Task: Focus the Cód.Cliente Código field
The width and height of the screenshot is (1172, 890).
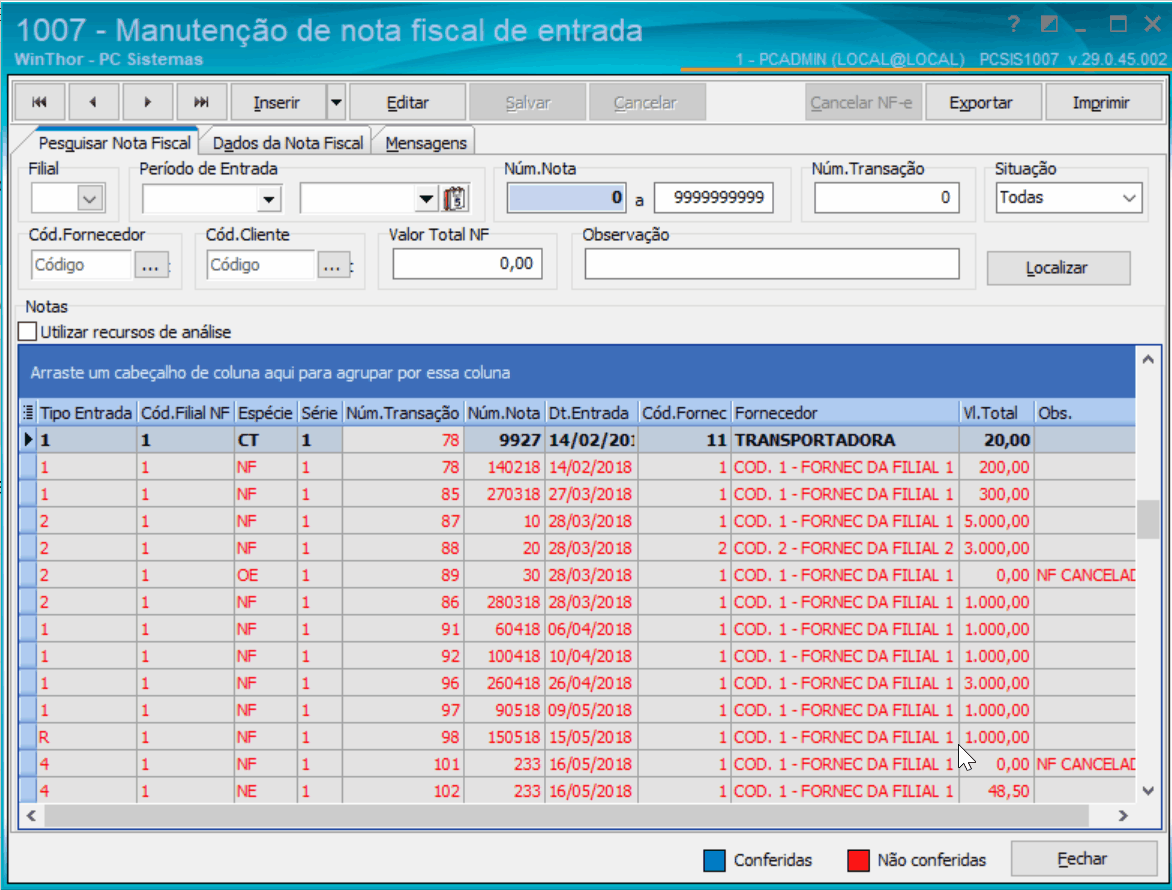Action: 260,265
